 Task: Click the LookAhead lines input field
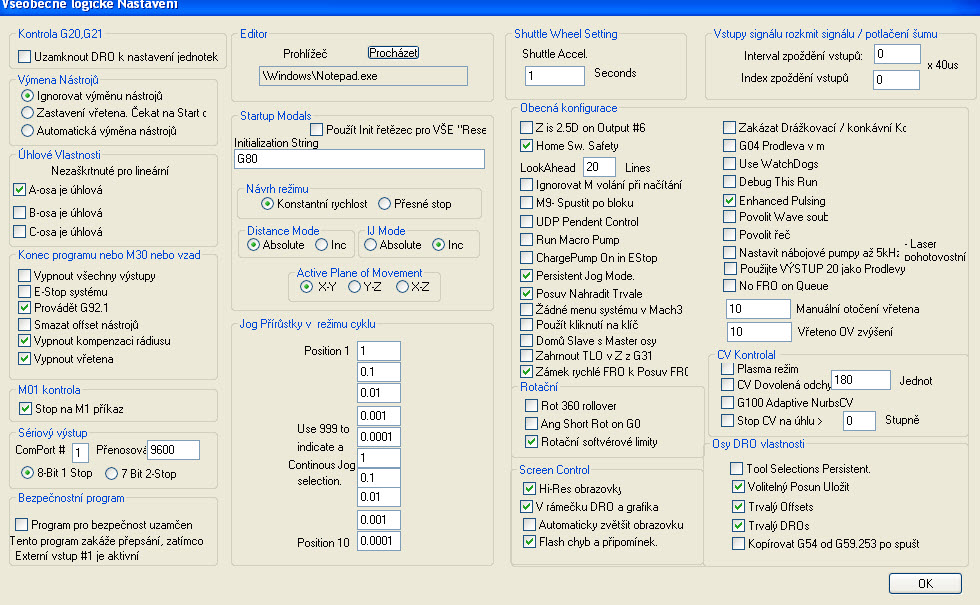pos(599,166)
